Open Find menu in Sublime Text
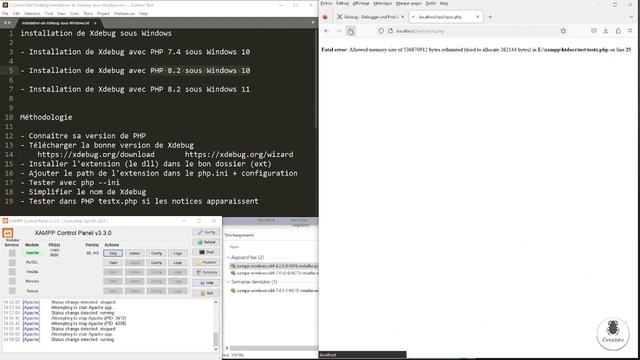Viewport: 640px width, 360px height. coord(49,13)
